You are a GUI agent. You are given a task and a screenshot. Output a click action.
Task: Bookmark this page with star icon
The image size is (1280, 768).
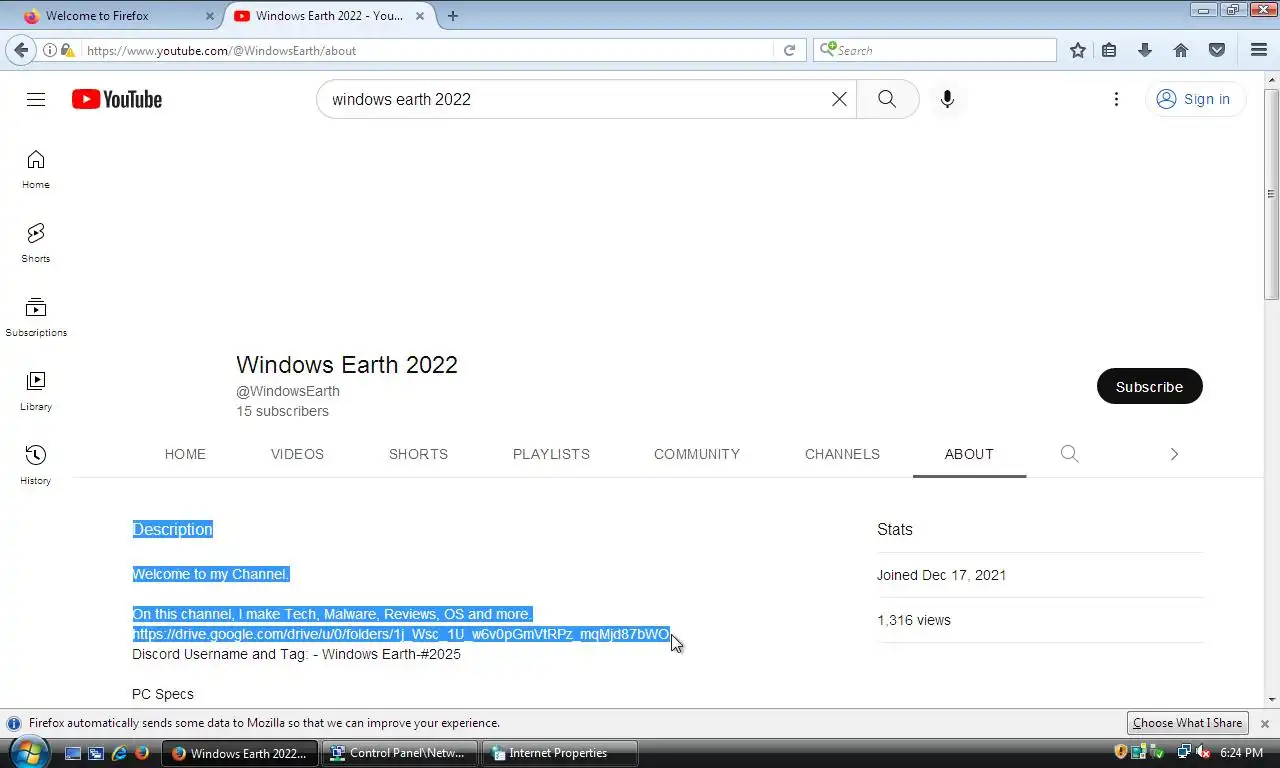pyautogui.click(x=1077, y=50)
